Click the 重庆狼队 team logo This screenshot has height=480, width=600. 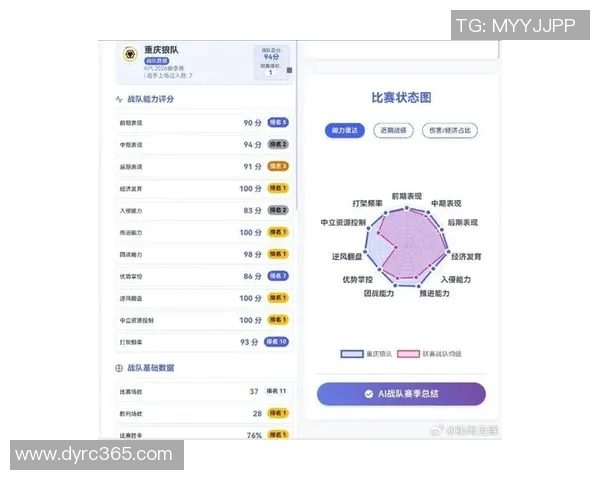coord(130,54)
